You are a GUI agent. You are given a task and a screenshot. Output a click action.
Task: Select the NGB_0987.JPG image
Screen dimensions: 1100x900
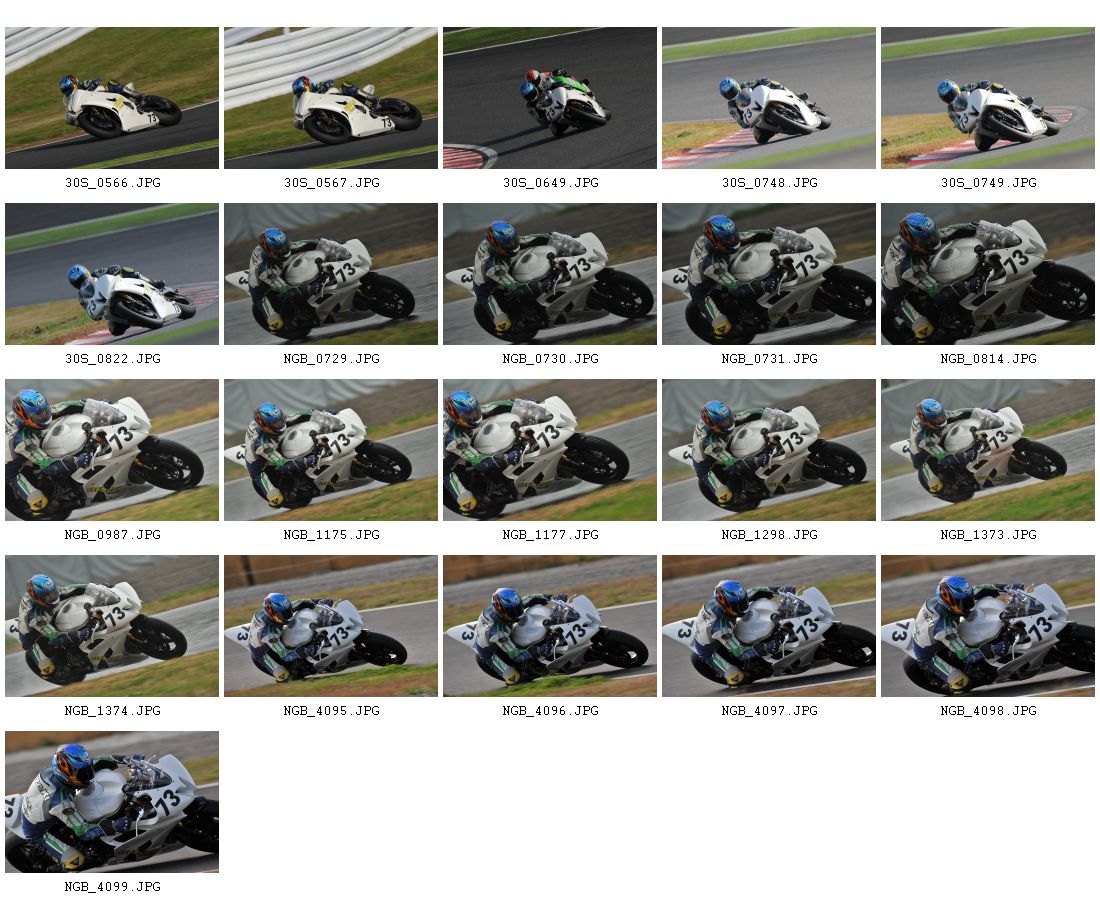(x=112, y=450)
